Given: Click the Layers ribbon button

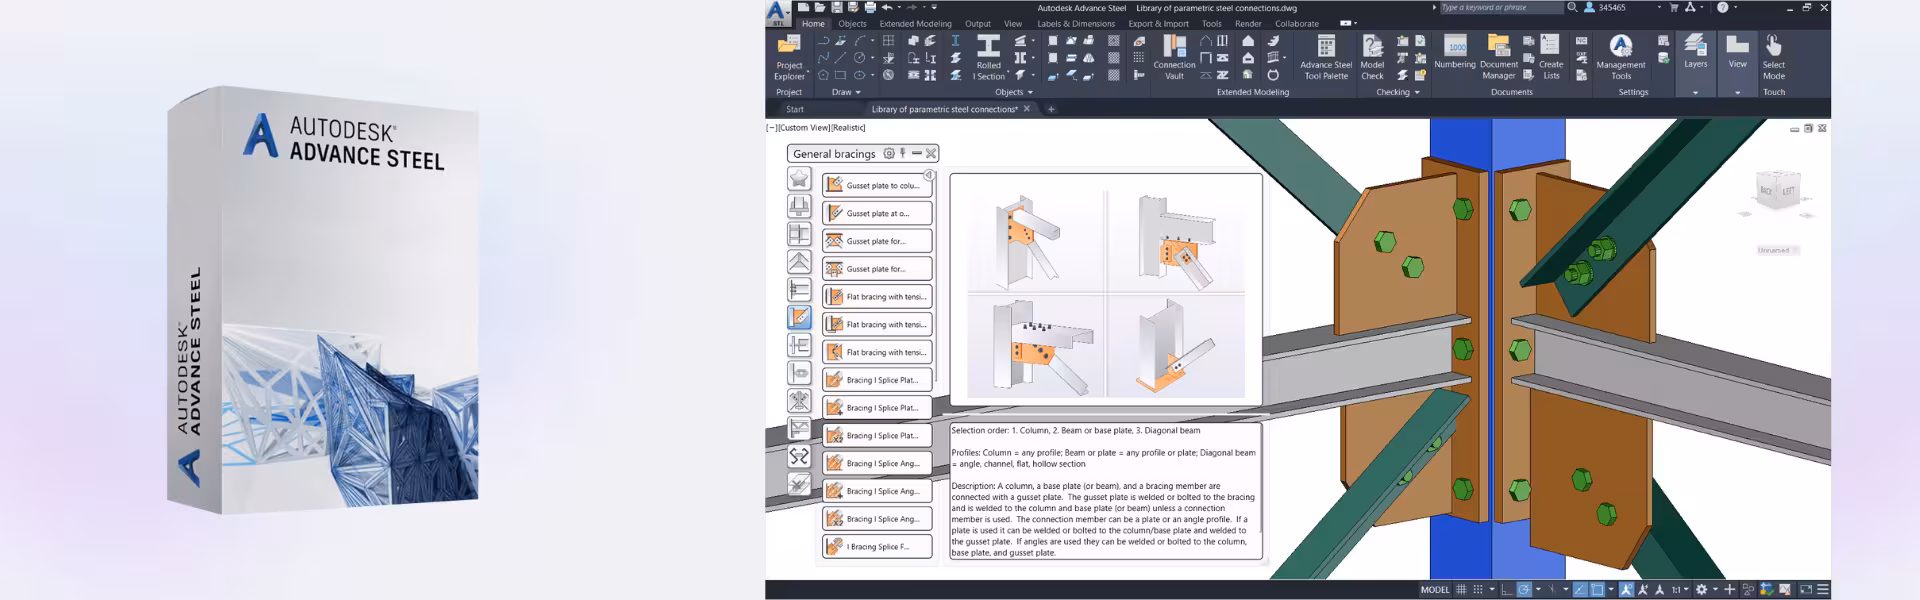Looking at the screenshot, I should pyautogui.click(x=1695, y=52).
